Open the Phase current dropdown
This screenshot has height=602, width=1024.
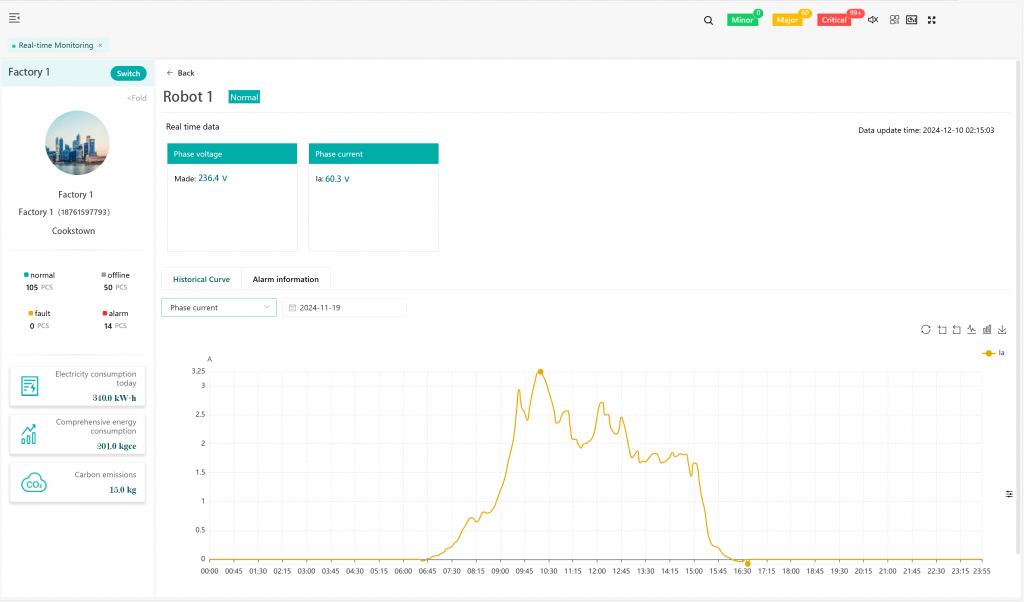[x=218, y=308]
